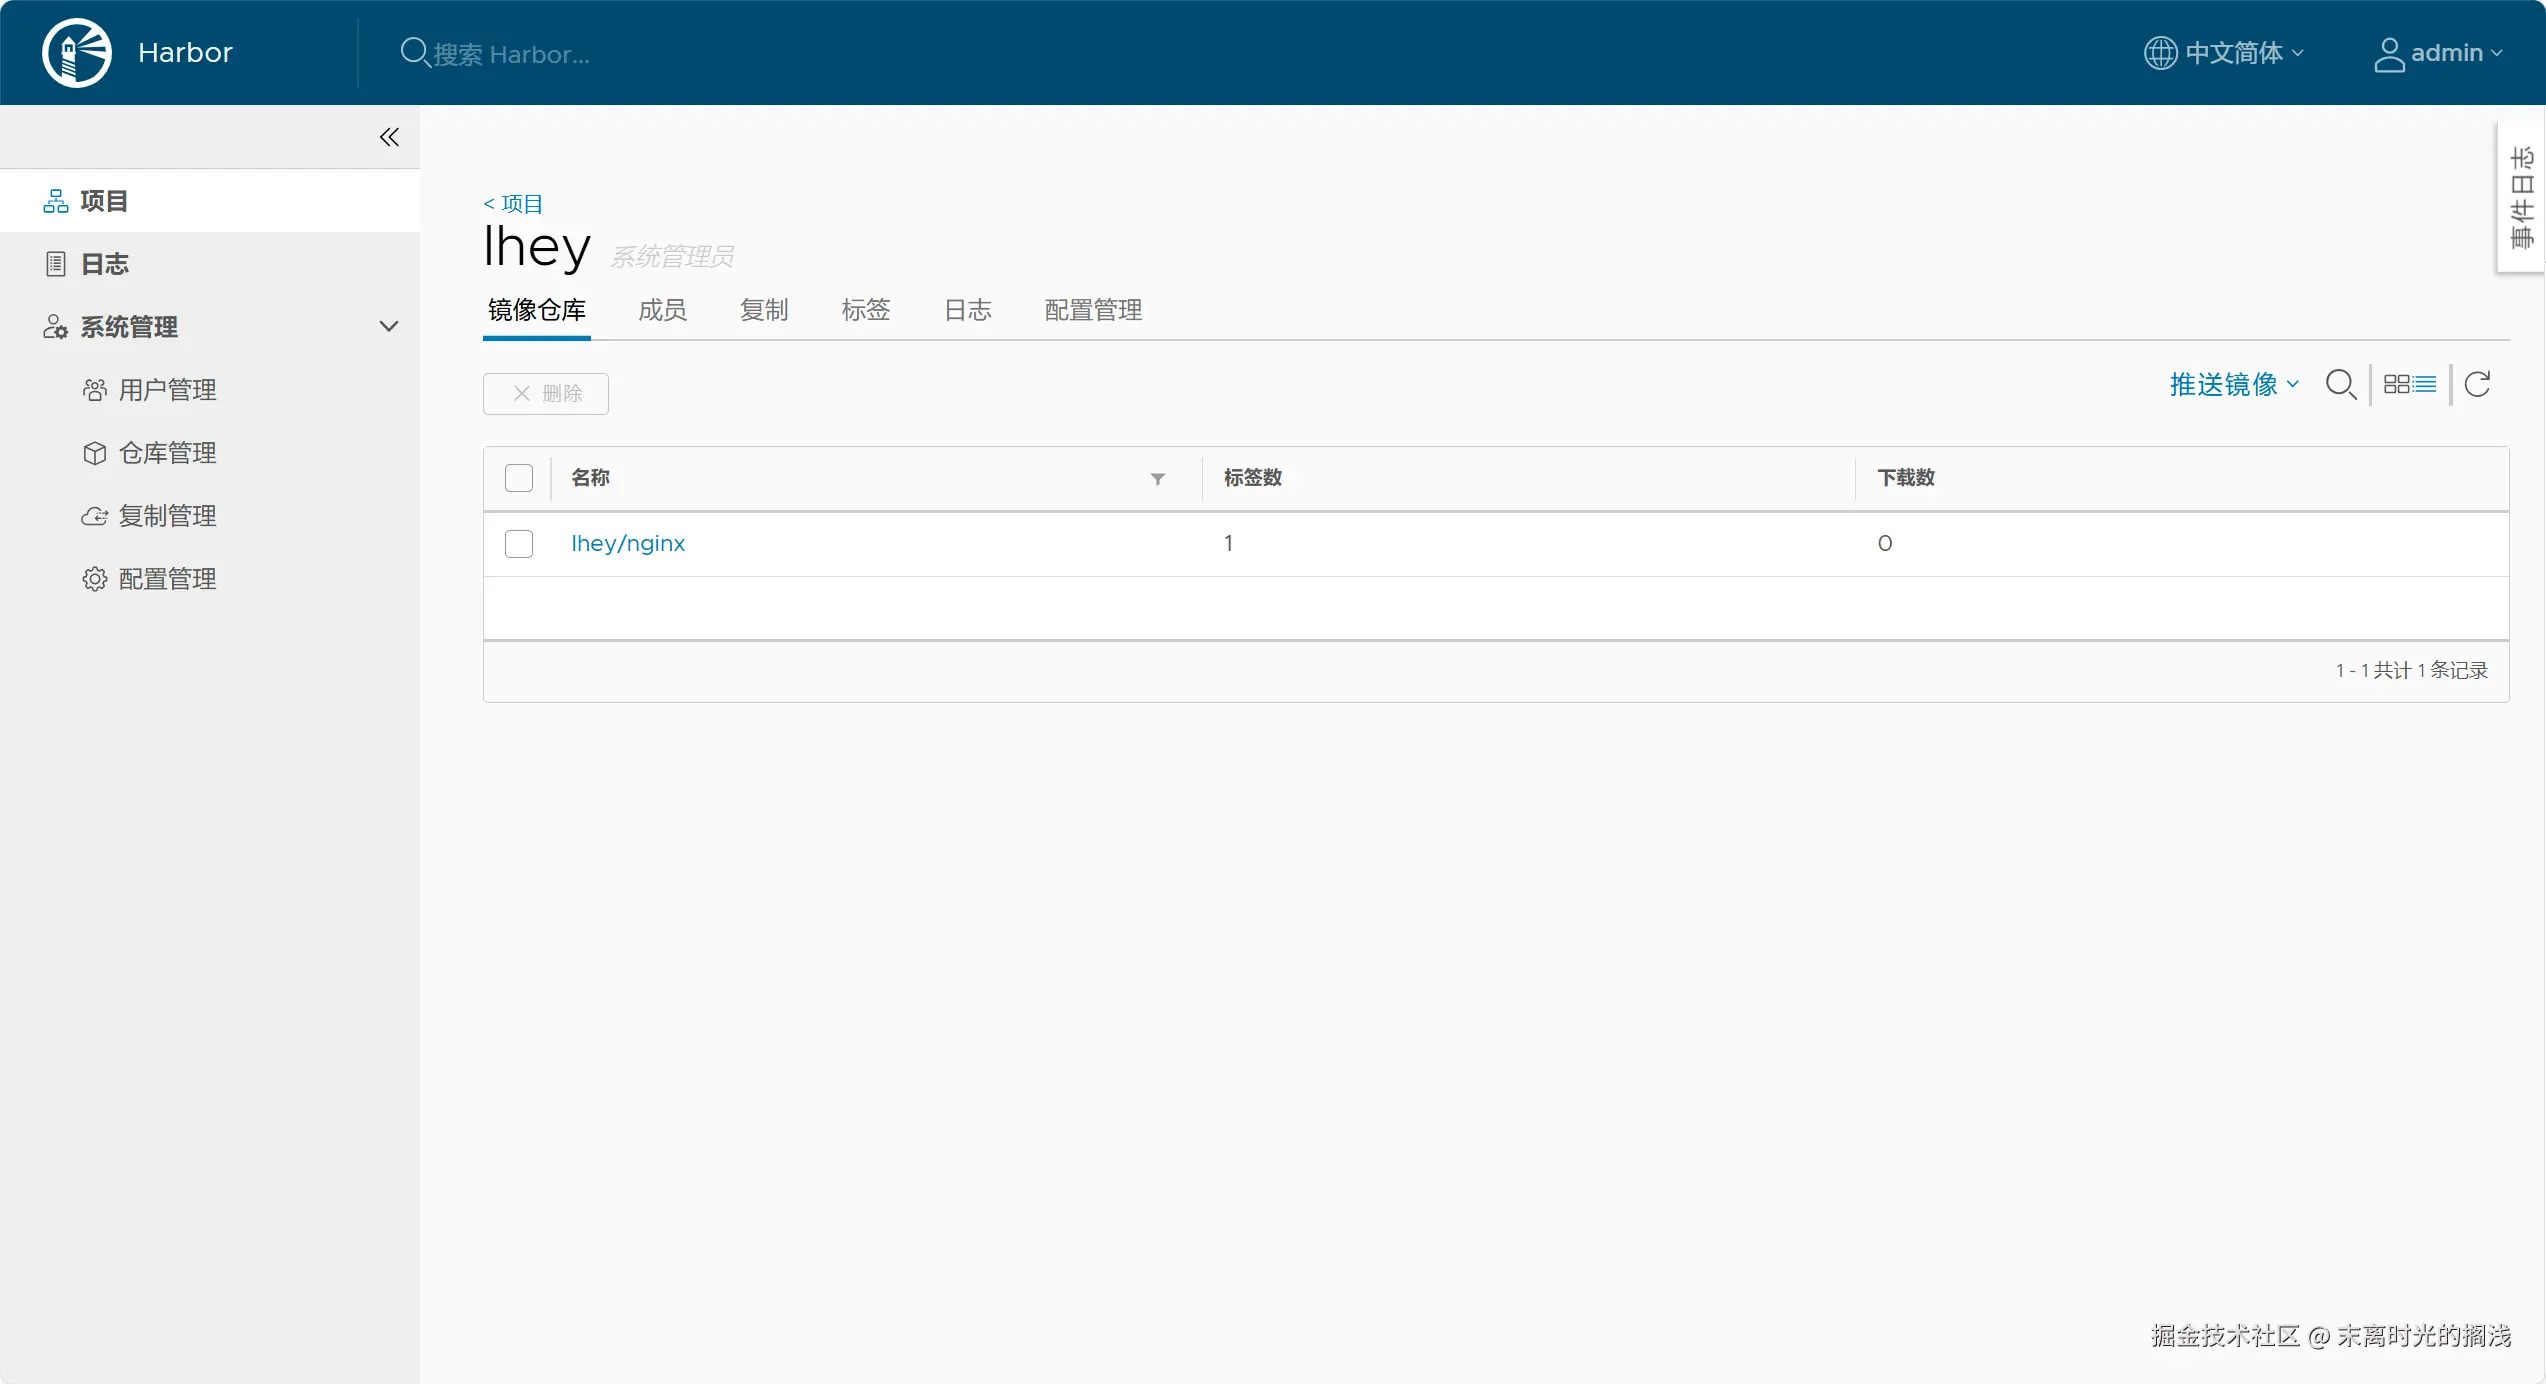Viewport: 2546px width, 1384px height.
Task: Go back via < 项目 link
Action: pyautogui.click(x=513, y=204)
